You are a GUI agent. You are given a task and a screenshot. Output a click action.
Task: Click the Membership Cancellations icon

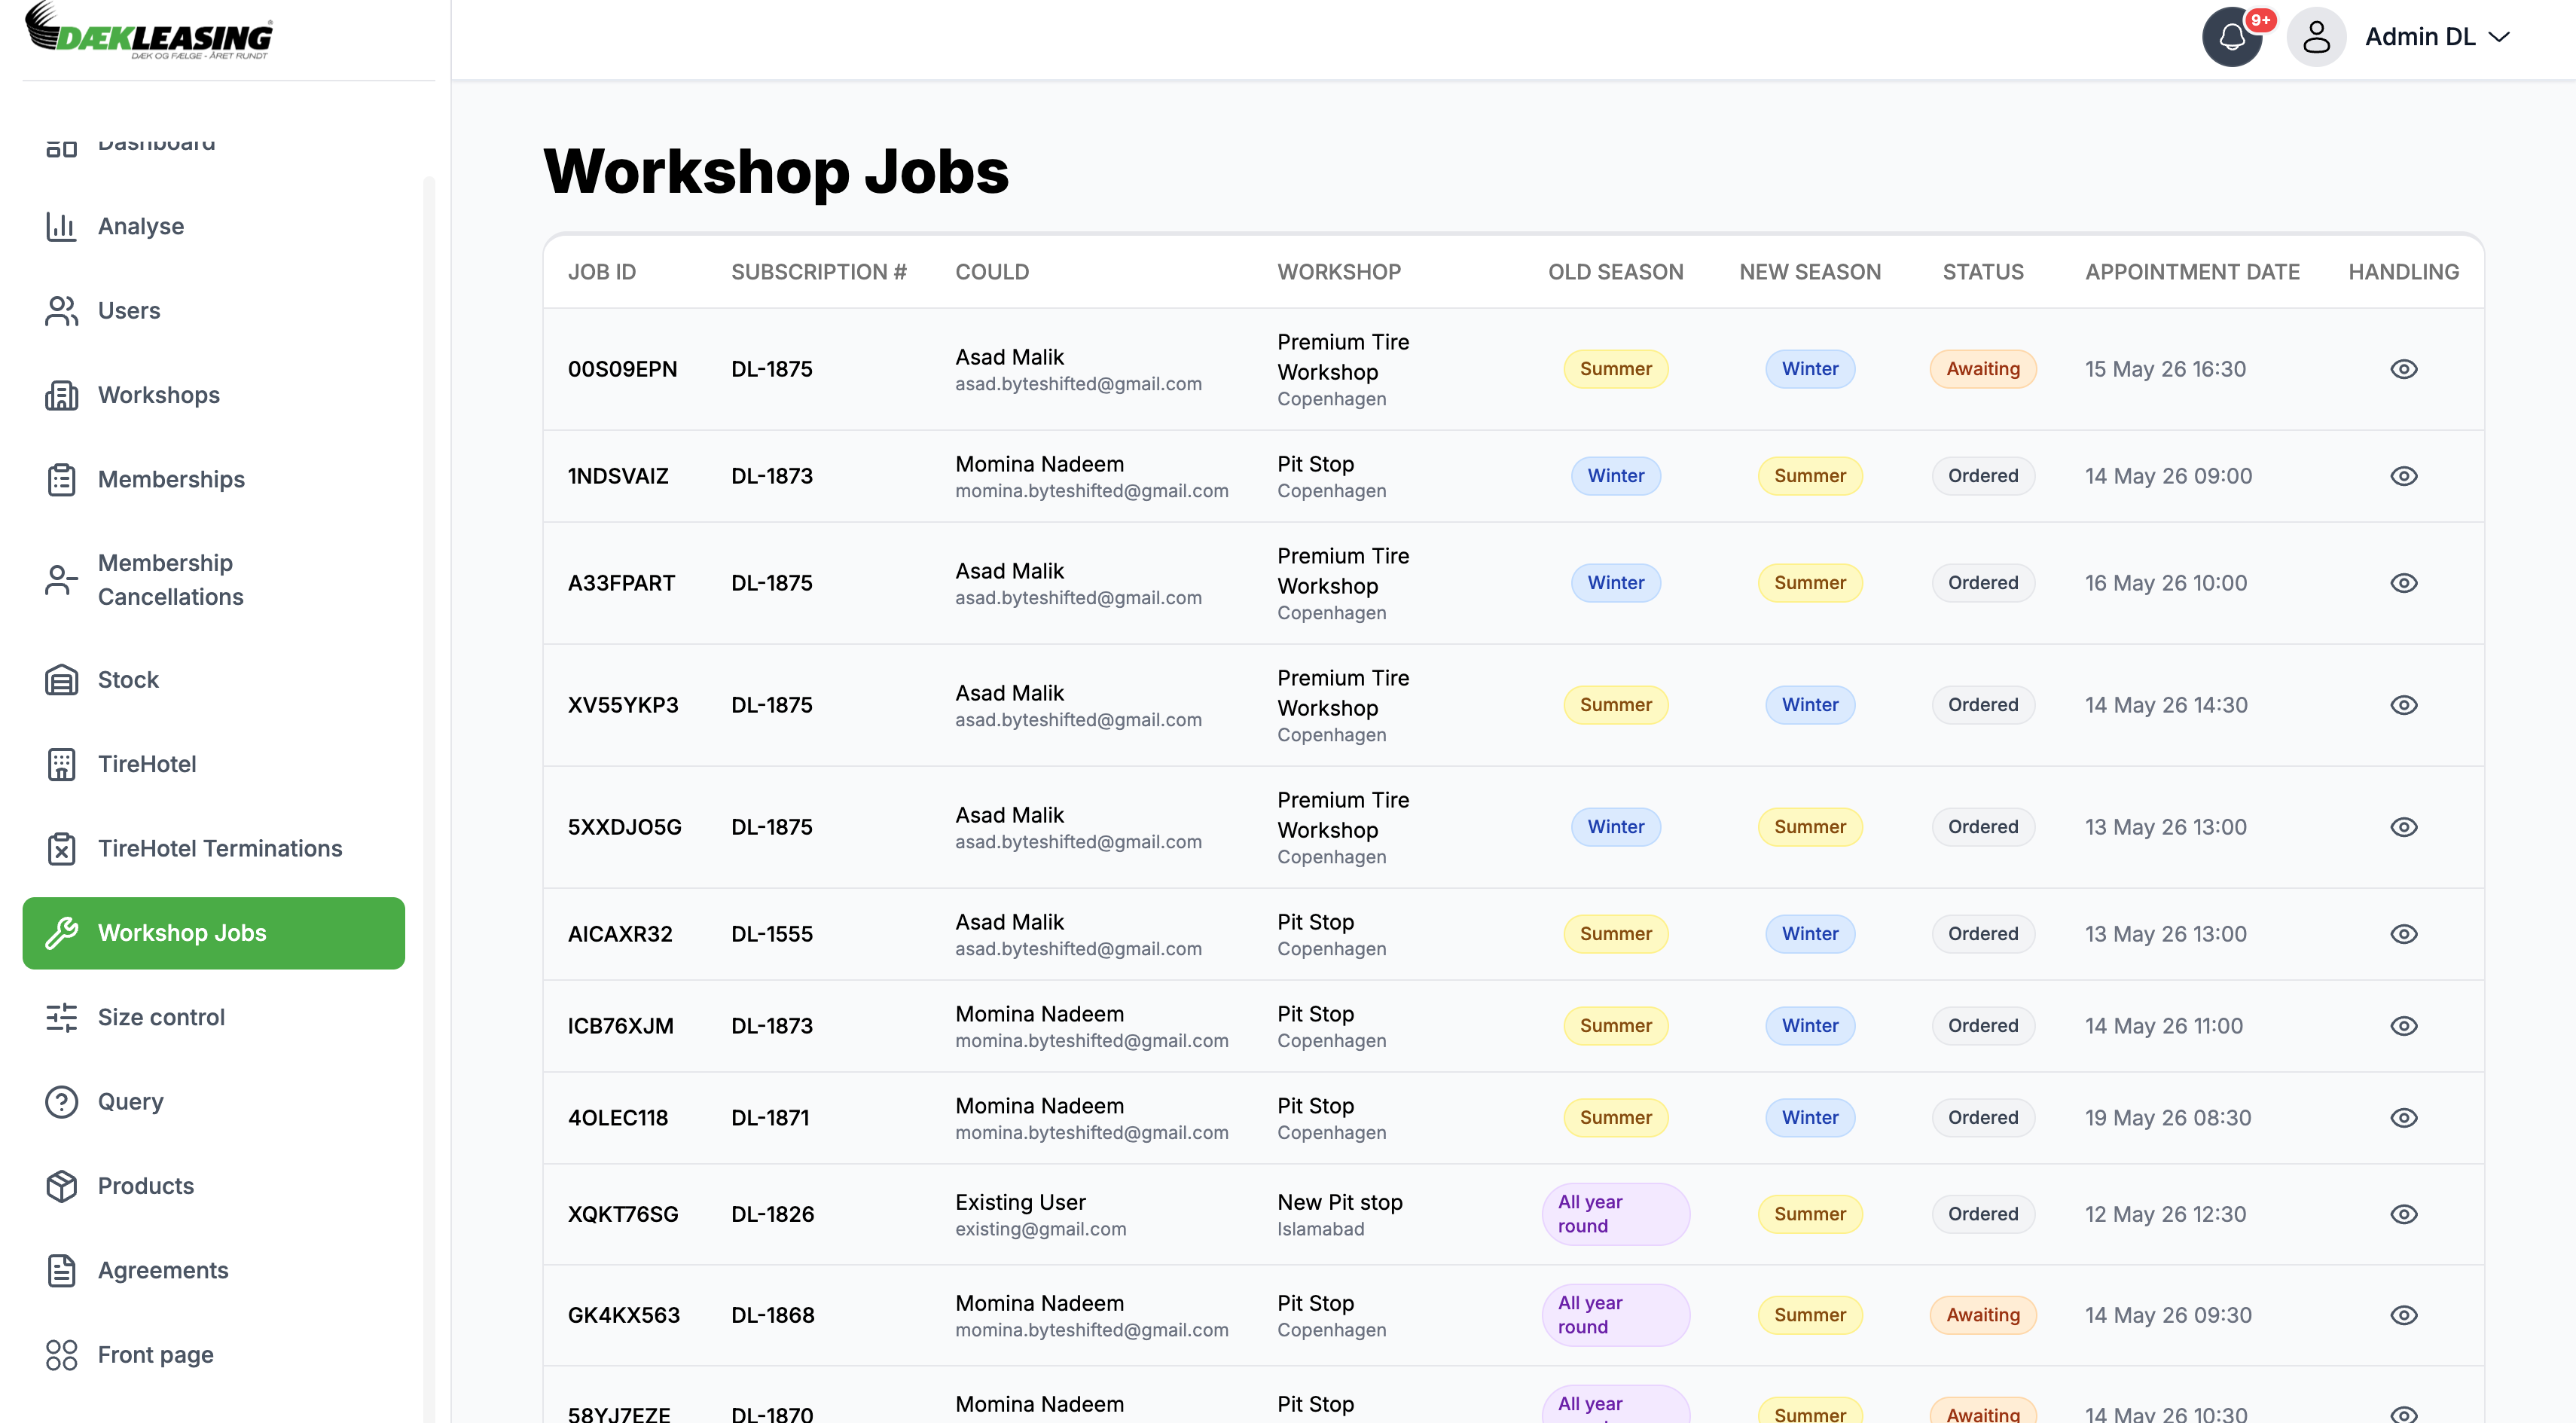pyautogui.click(x=61, y=580)
